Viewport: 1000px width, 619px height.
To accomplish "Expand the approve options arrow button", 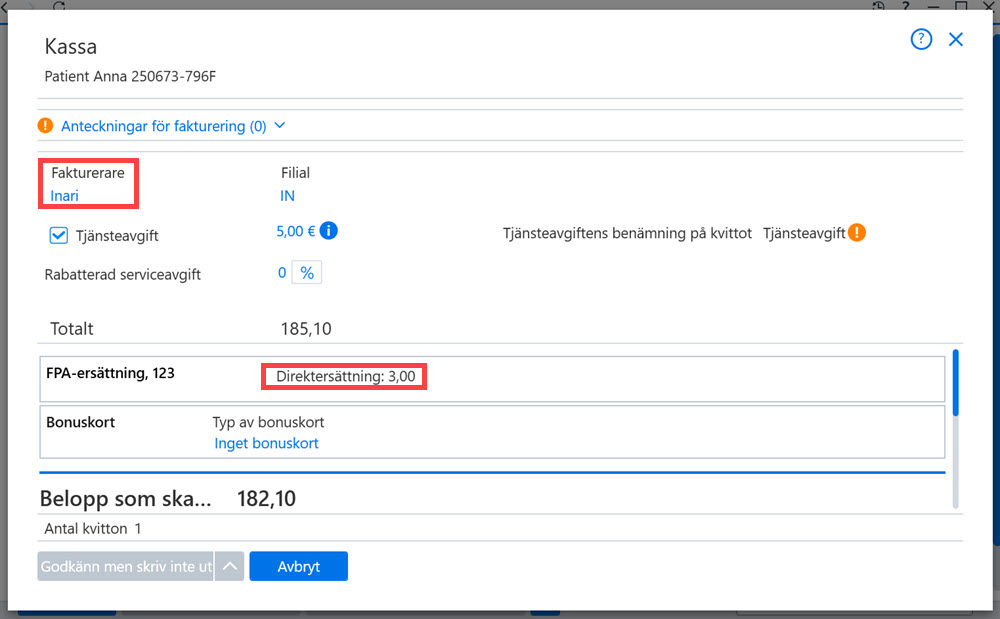I will pyautogui.click(x=230, y=566).
